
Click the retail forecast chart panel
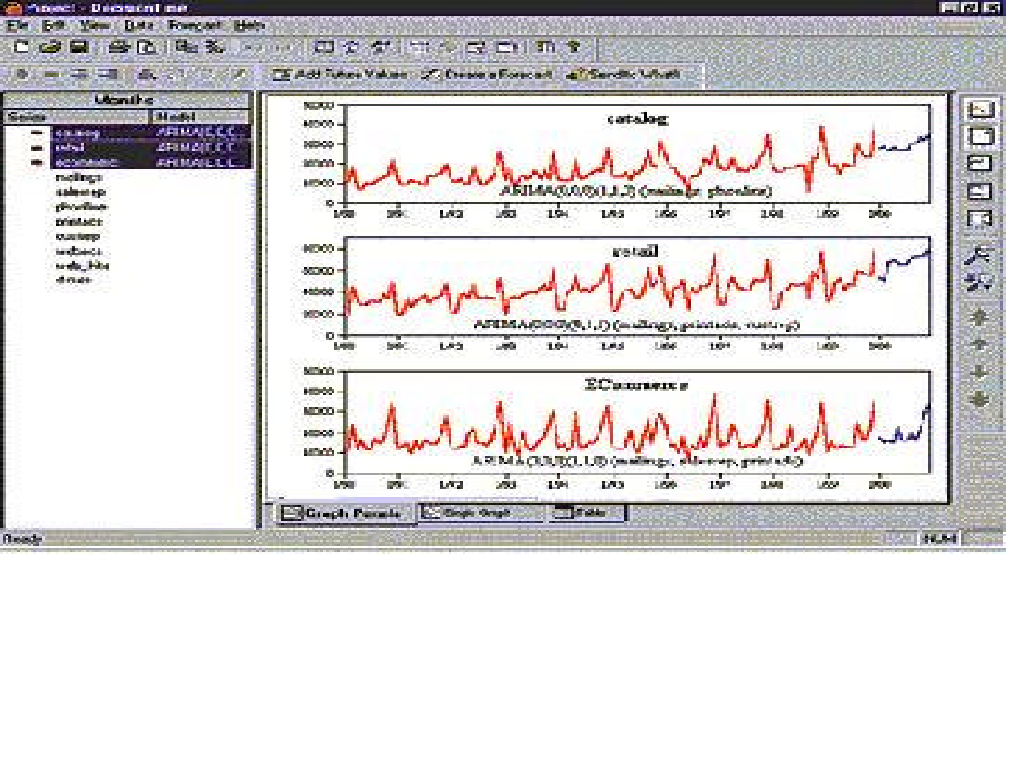click(637, 286)
